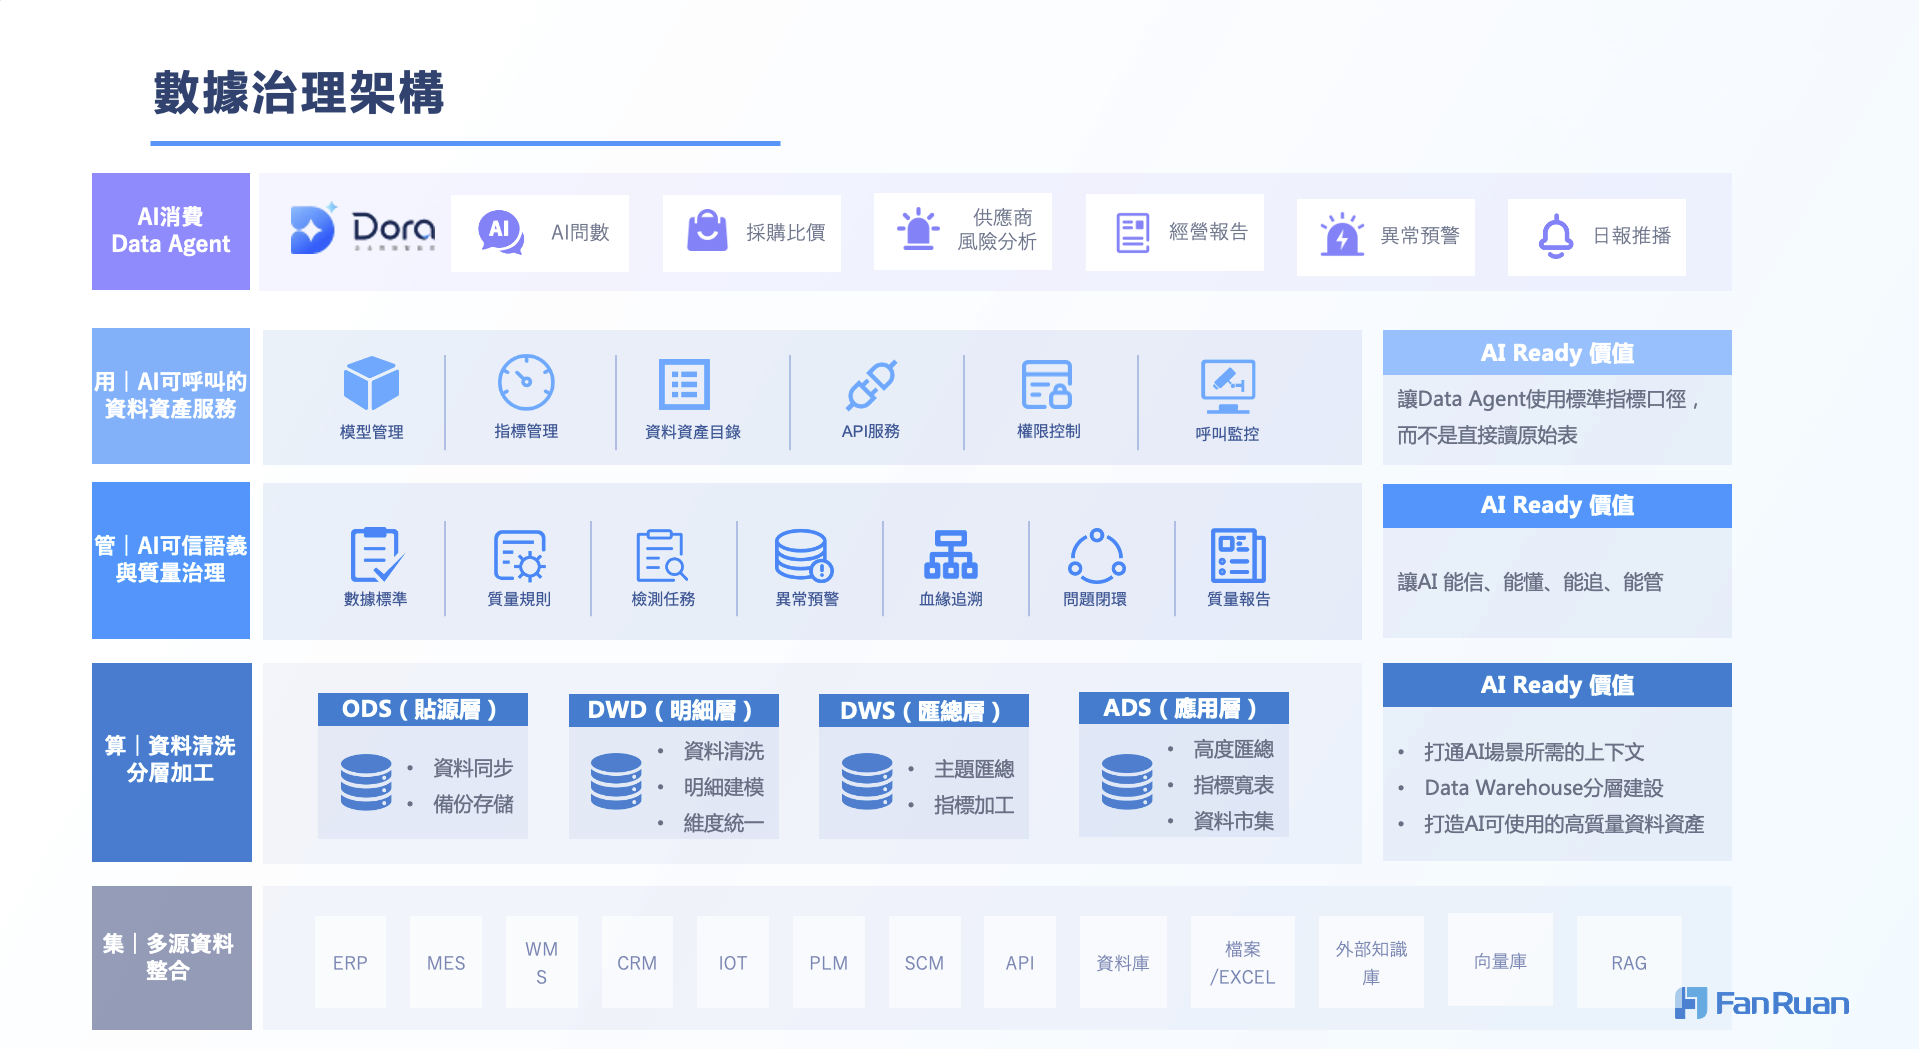Click the bullet 維度統一
Screen dimensions: 1919x1049
(724, 823)
